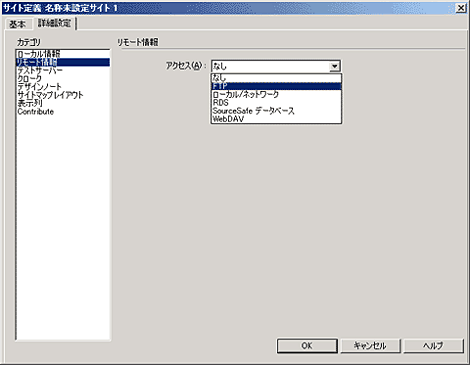470x365 pixels.
Task: Click the キャンセル button
Action: [370, 346]
